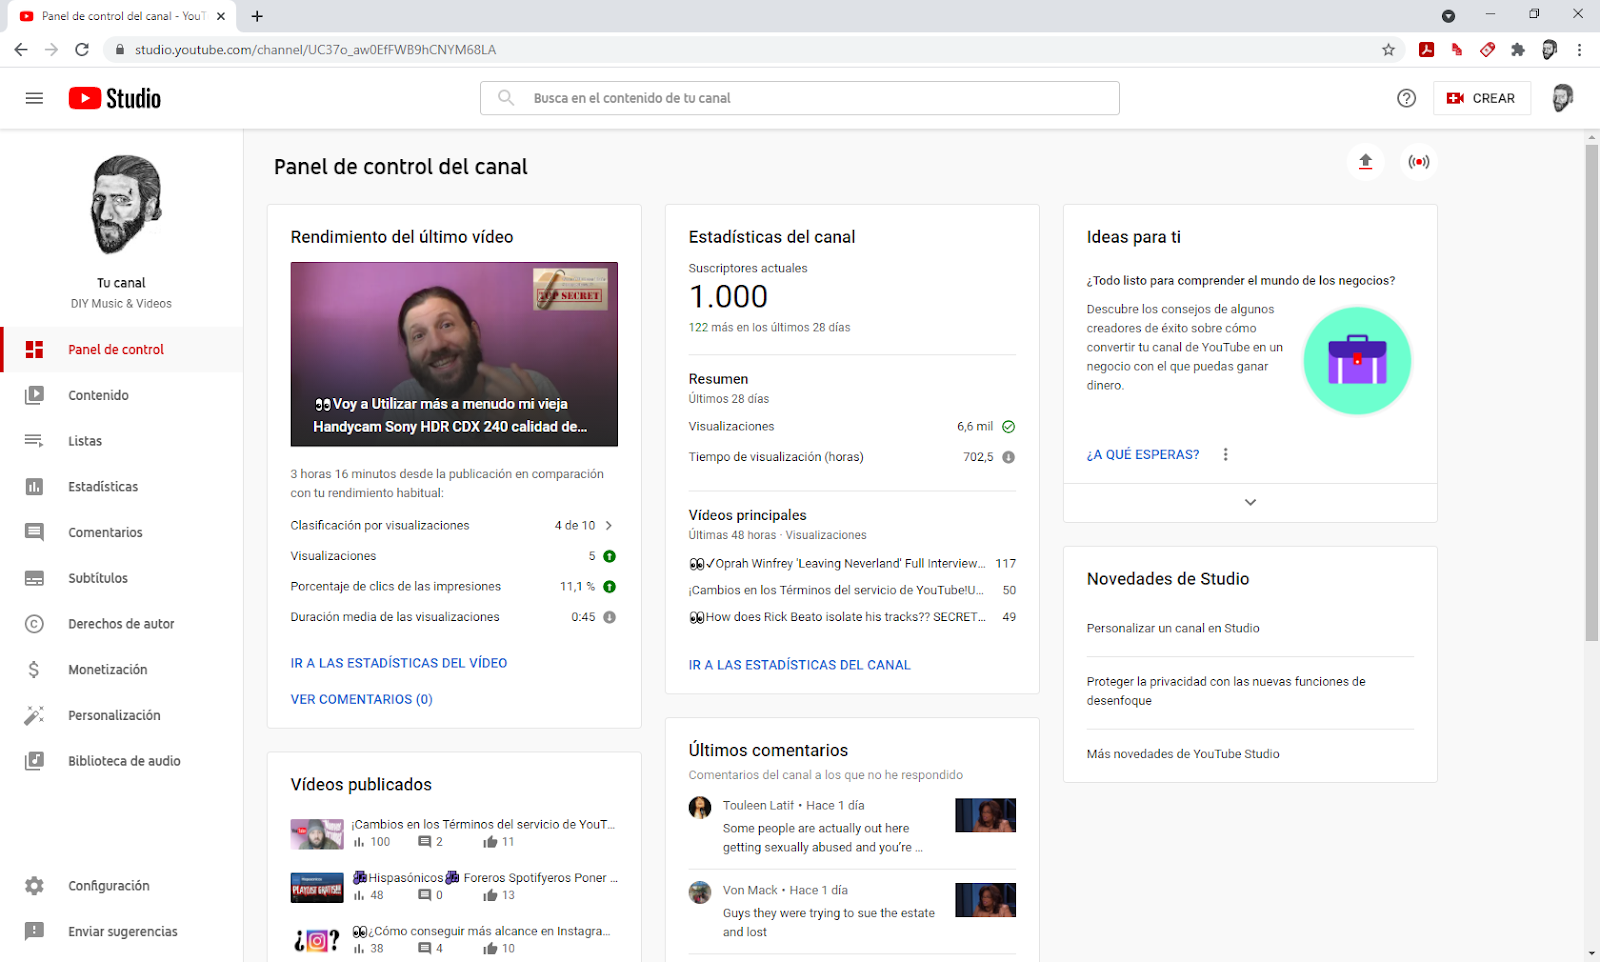Open three-dot menu in Ideas para ti
The width and height of the screenshot is (1600, 962).
click(x=1225, y=454)
